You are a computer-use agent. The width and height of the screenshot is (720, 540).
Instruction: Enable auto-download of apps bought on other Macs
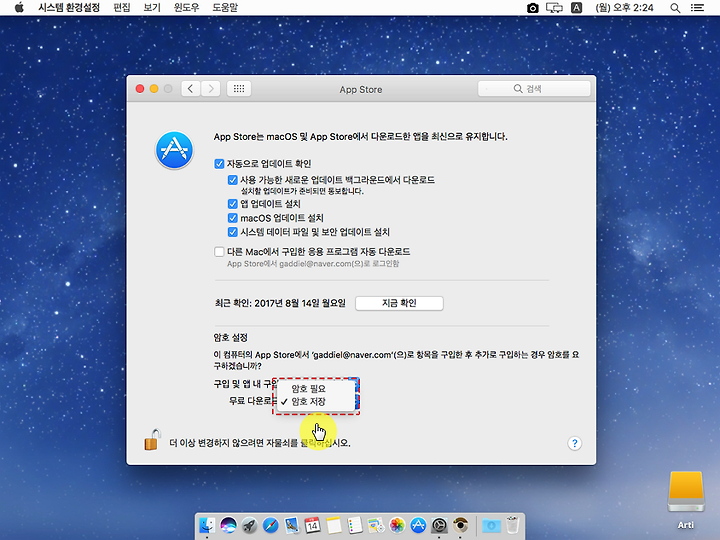pyautogui.click(x=219, y=252)
